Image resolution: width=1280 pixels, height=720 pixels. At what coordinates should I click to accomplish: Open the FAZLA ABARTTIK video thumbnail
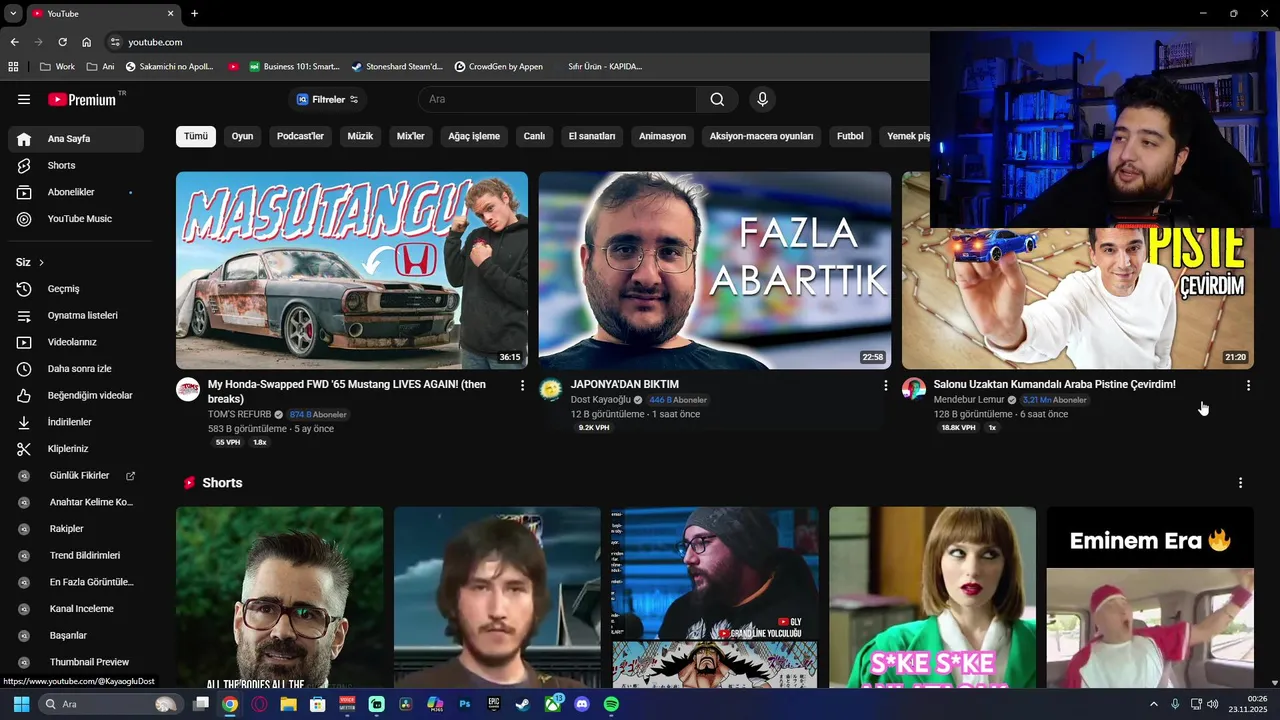[x=715, y=270]
